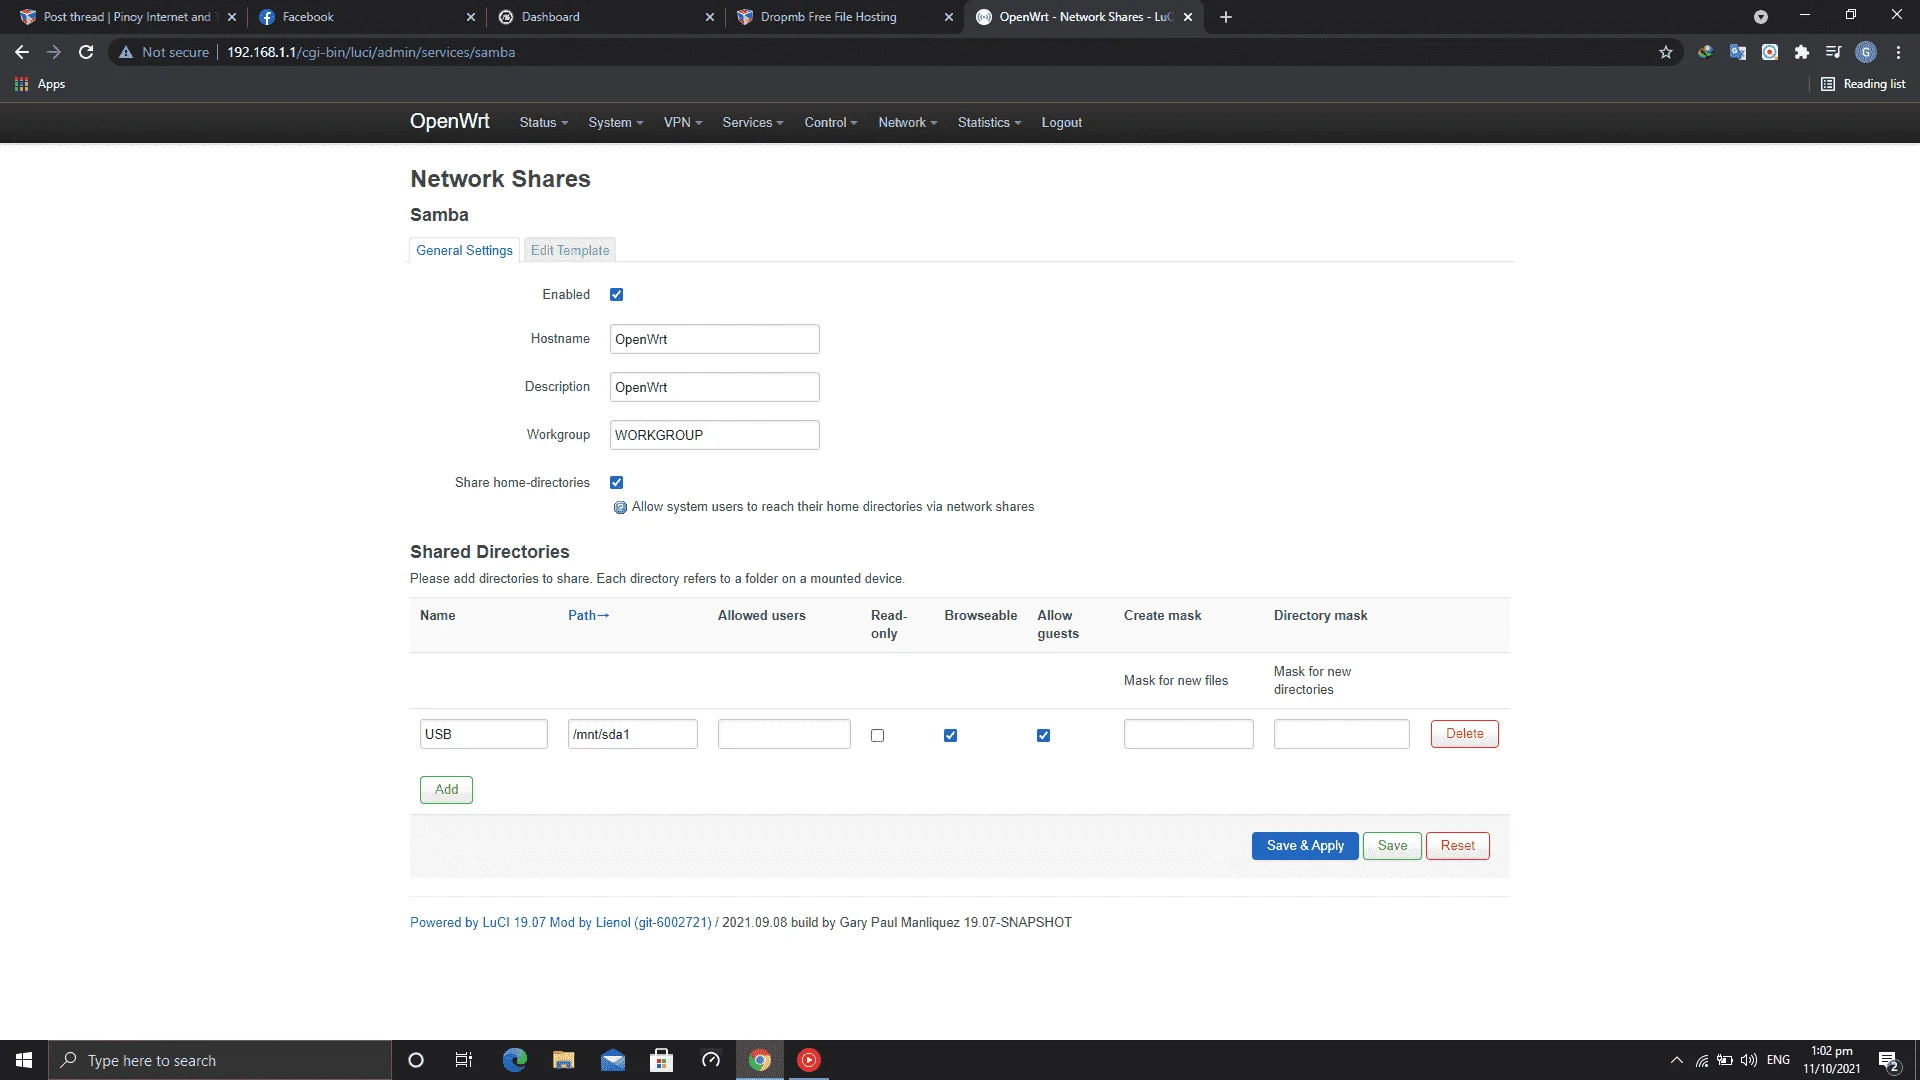Expand the Services menu

tap(753, 123)
